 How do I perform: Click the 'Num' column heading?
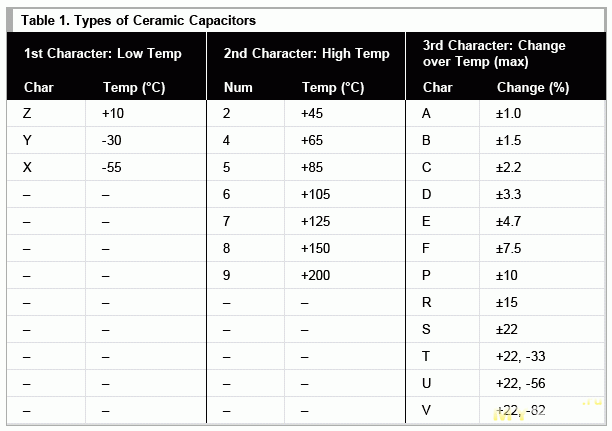click(238, 87)
